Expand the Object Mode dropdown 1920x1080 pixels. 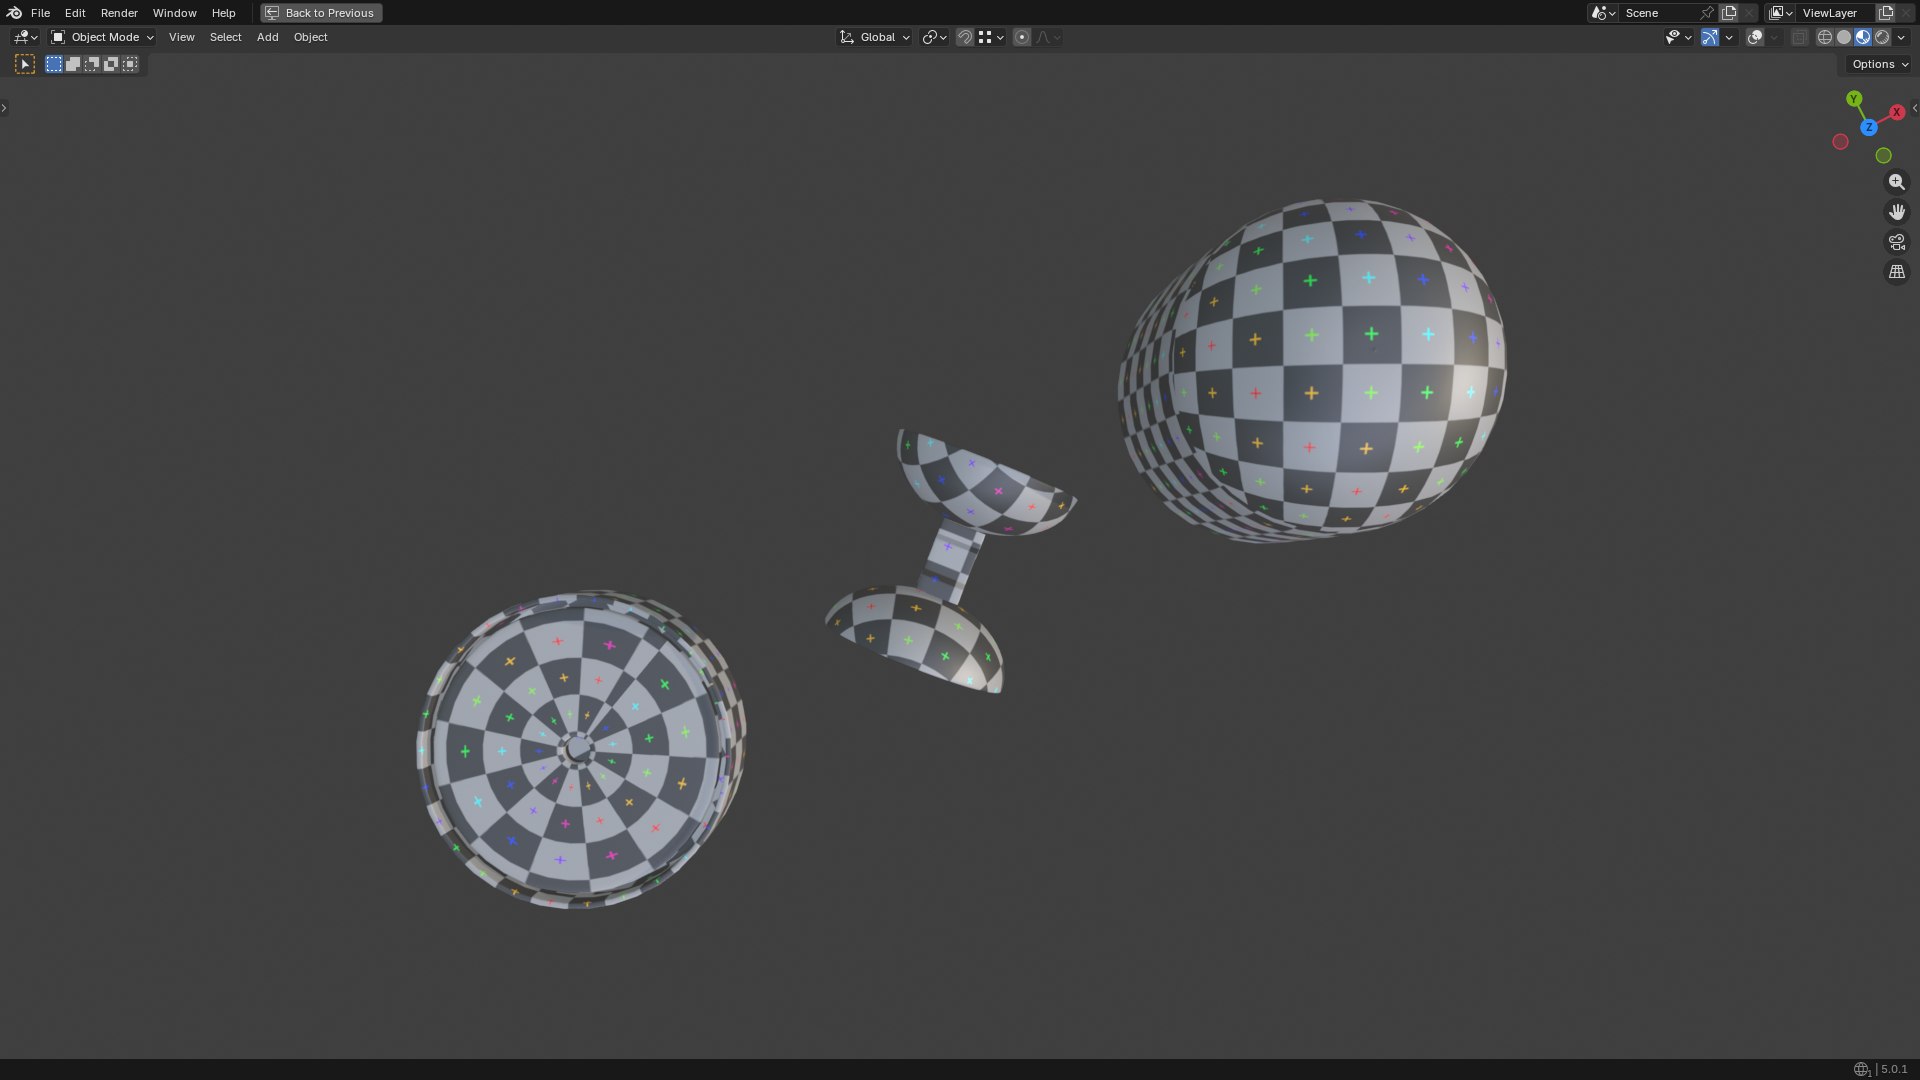coord(102,37)
